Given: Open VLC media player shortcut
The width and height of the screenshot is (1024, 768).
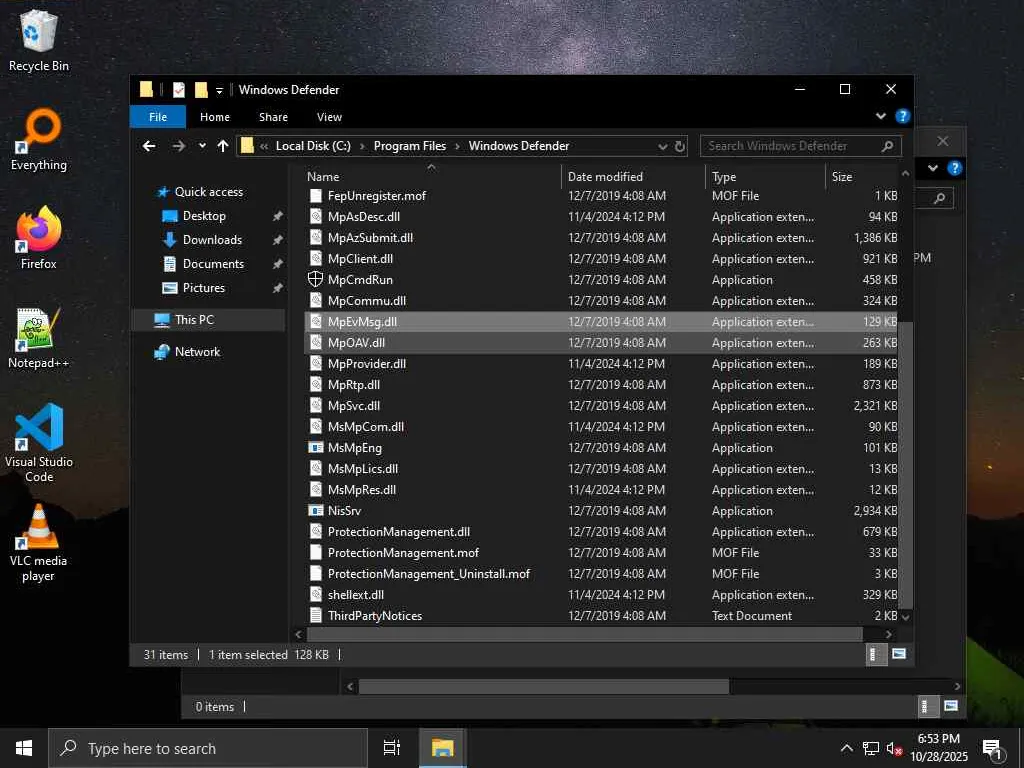Looking at the screenshot, I should (39, 543).
